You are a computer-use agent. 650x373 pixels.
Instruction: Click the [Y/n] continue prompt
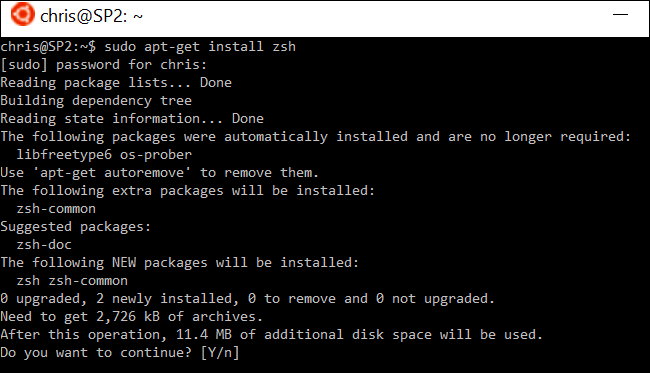(220, 353)
